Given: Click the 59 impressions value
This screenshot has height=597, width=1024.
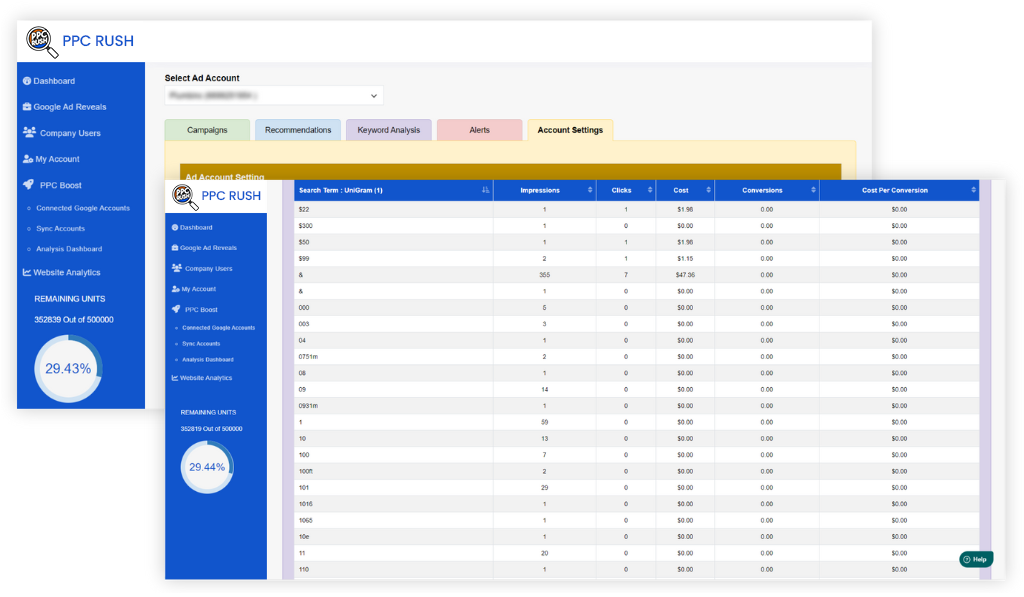Looking at the screenshot, I should (x=544, y=422).
